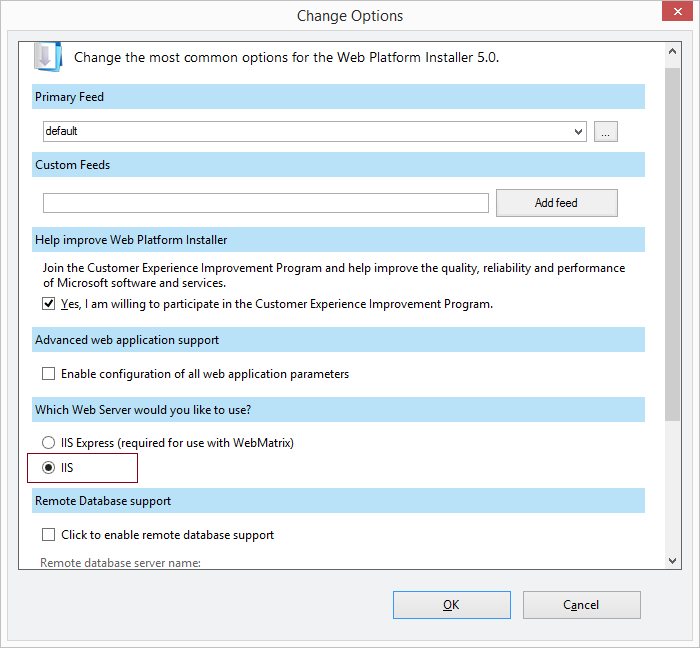
Task: Click the Advanced web application support header
Action: tap(338, 340)
